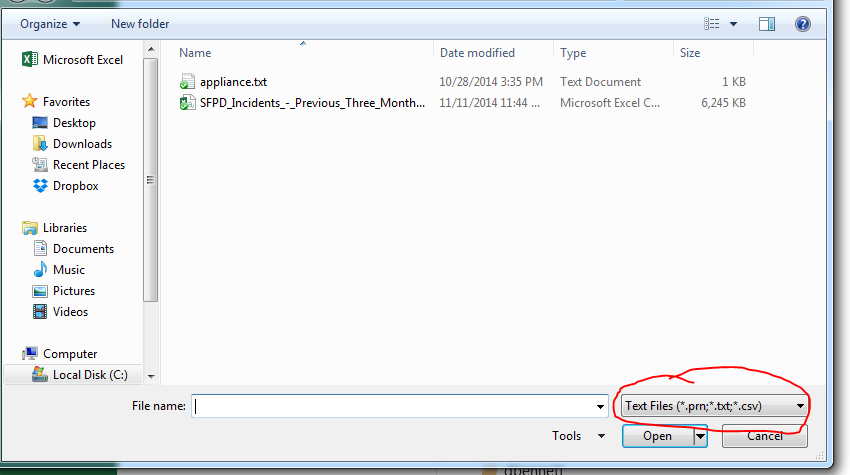The width and height of the screenshot is (850, 475).
Task: Click the Cancel button
Action: click(764, 436)
